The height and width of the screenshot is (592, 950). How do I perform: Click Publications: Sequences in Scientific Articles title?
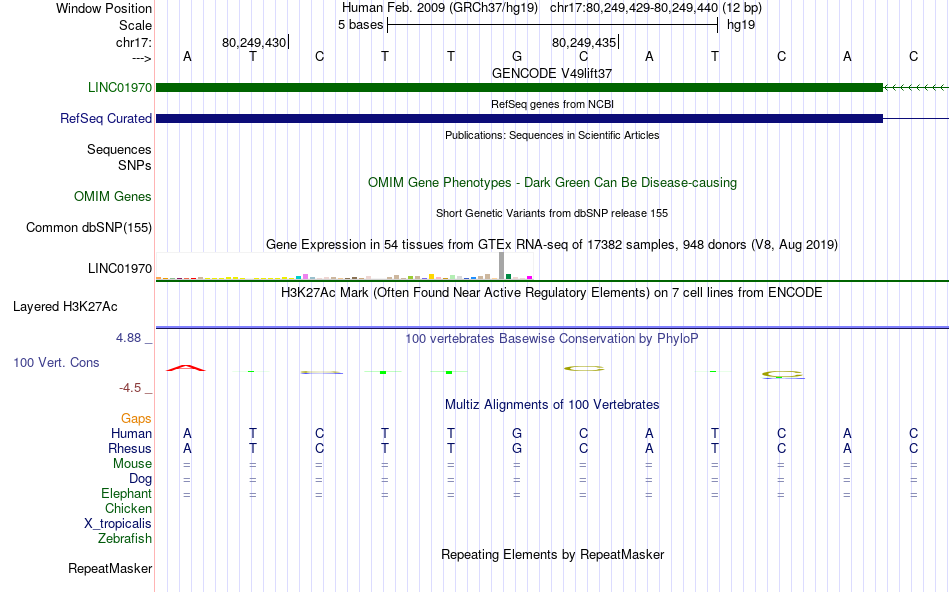point(552,135)
